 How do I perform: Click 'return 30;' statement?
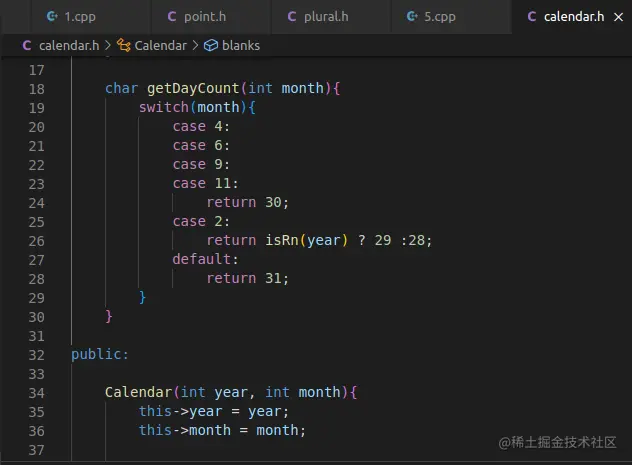point(247,202)
